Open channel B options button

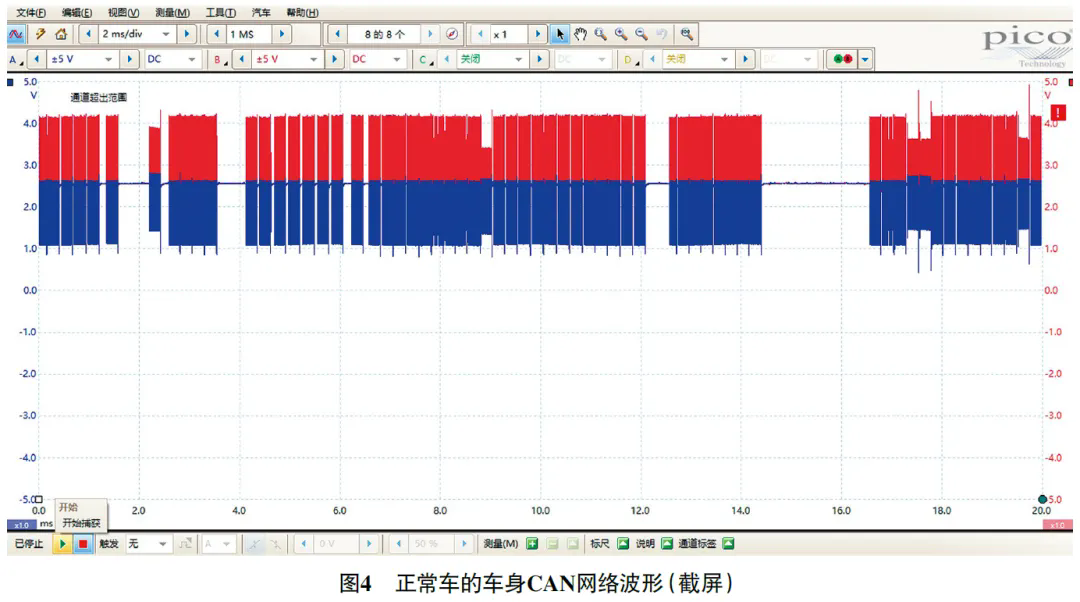[x=220, y=60]
